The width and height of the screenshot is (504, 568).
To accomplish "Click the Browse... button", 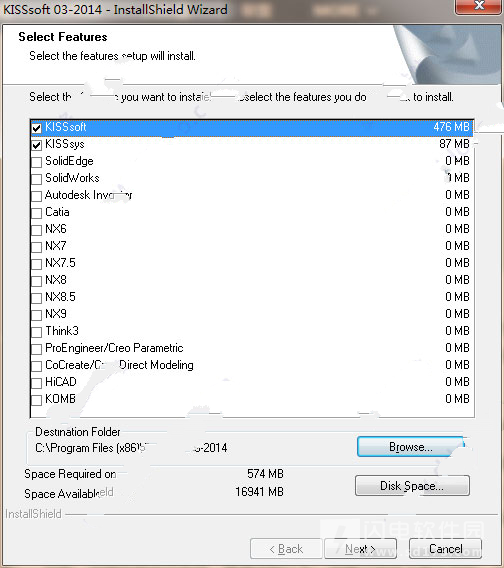I will [411, 447].
